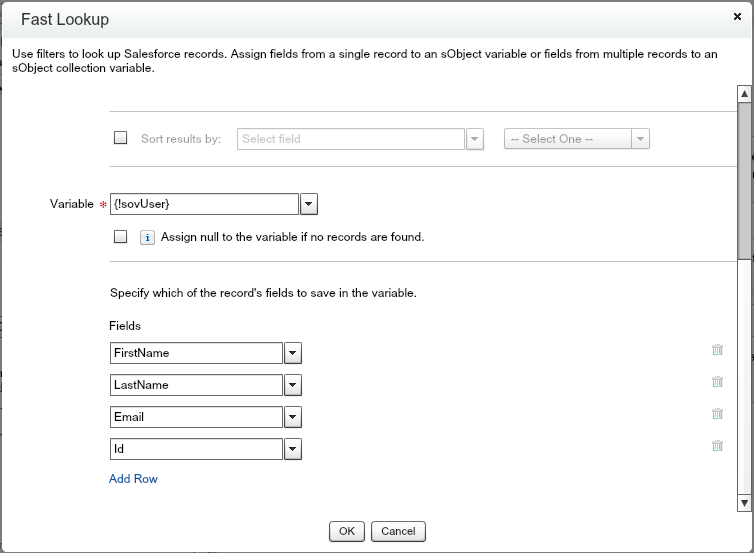Expand the Email field dropdown
The width and height of the screenshot is (754, 553).
[x=293, y=417]
